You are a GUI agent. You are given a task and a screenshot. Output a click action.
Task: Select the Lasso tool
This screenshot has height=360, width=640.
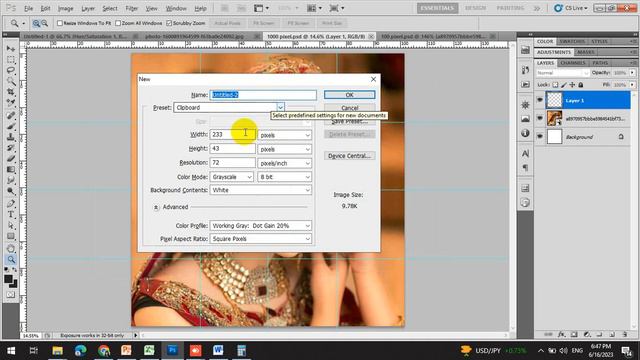(x=11, y=70)
